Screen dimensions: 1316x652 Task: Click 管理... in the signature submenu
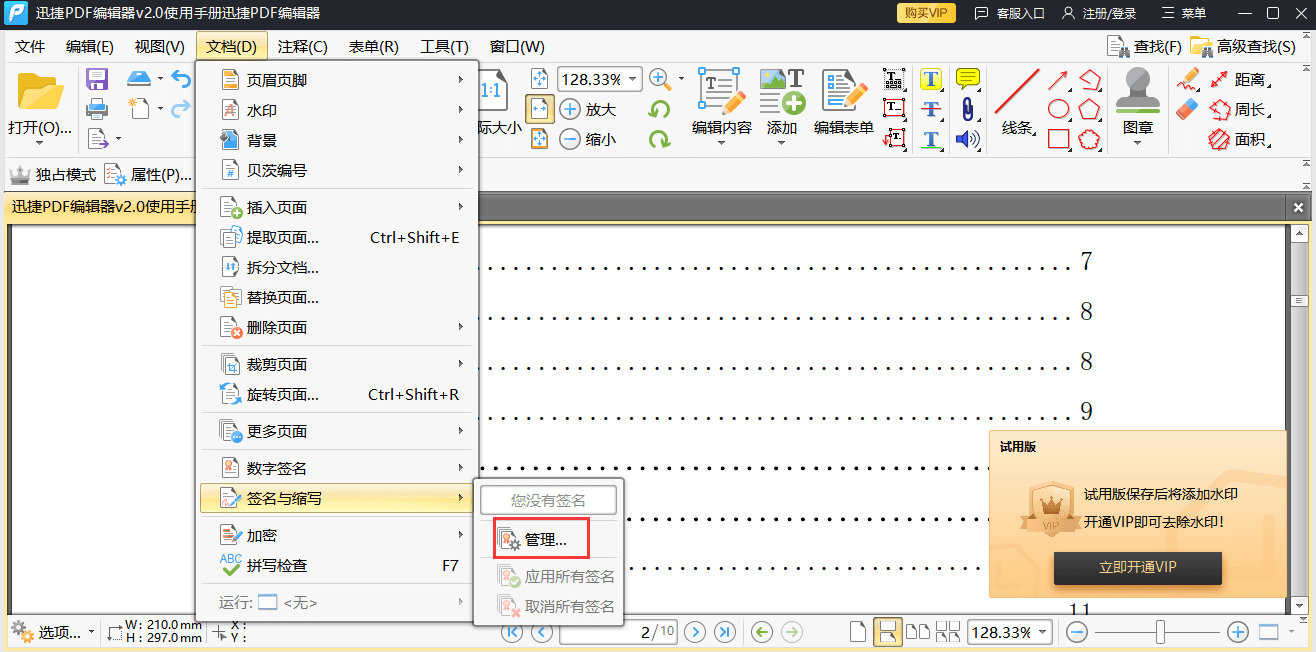click(x=548, y=539)
